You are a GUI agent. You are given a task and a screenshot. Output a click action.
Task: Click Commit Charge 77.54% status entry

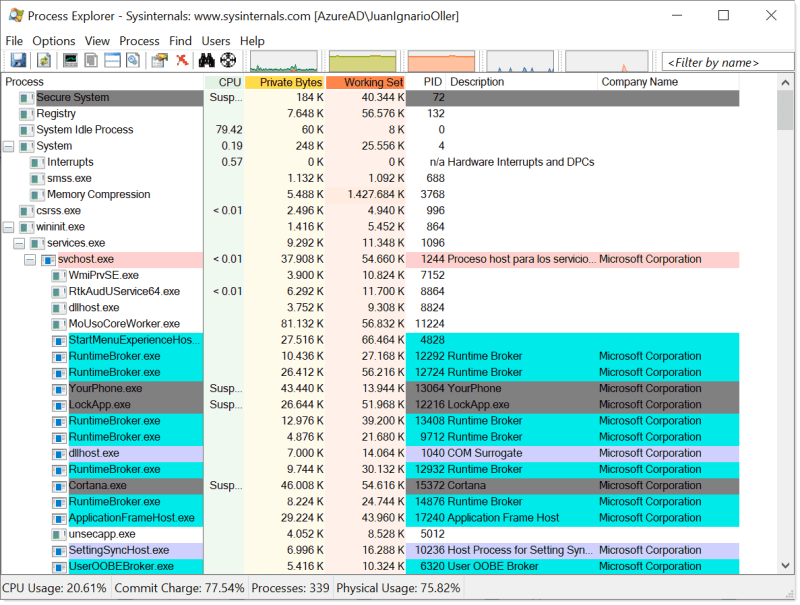[x=179, y=588]
